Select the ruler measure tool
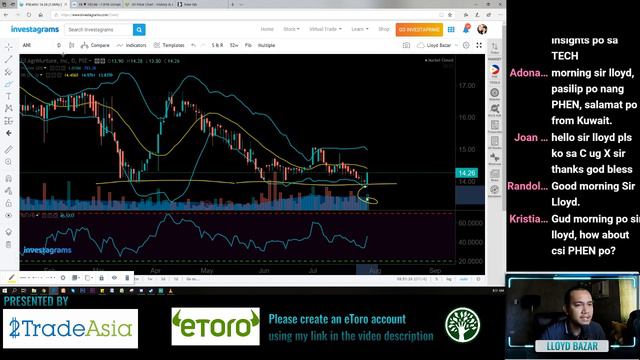The image size is (640, 360). coord(9,150)
